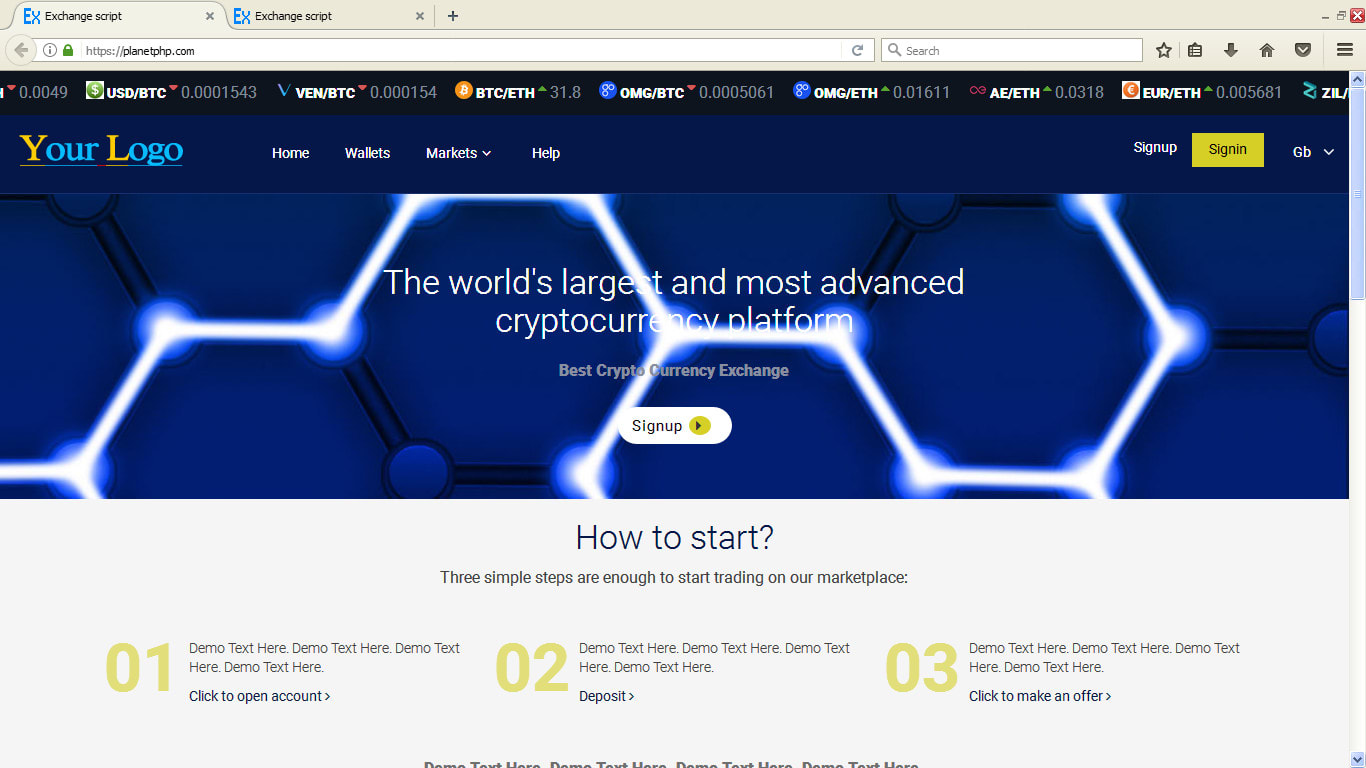Click the scrollbar down arrow

[1358, 760]
